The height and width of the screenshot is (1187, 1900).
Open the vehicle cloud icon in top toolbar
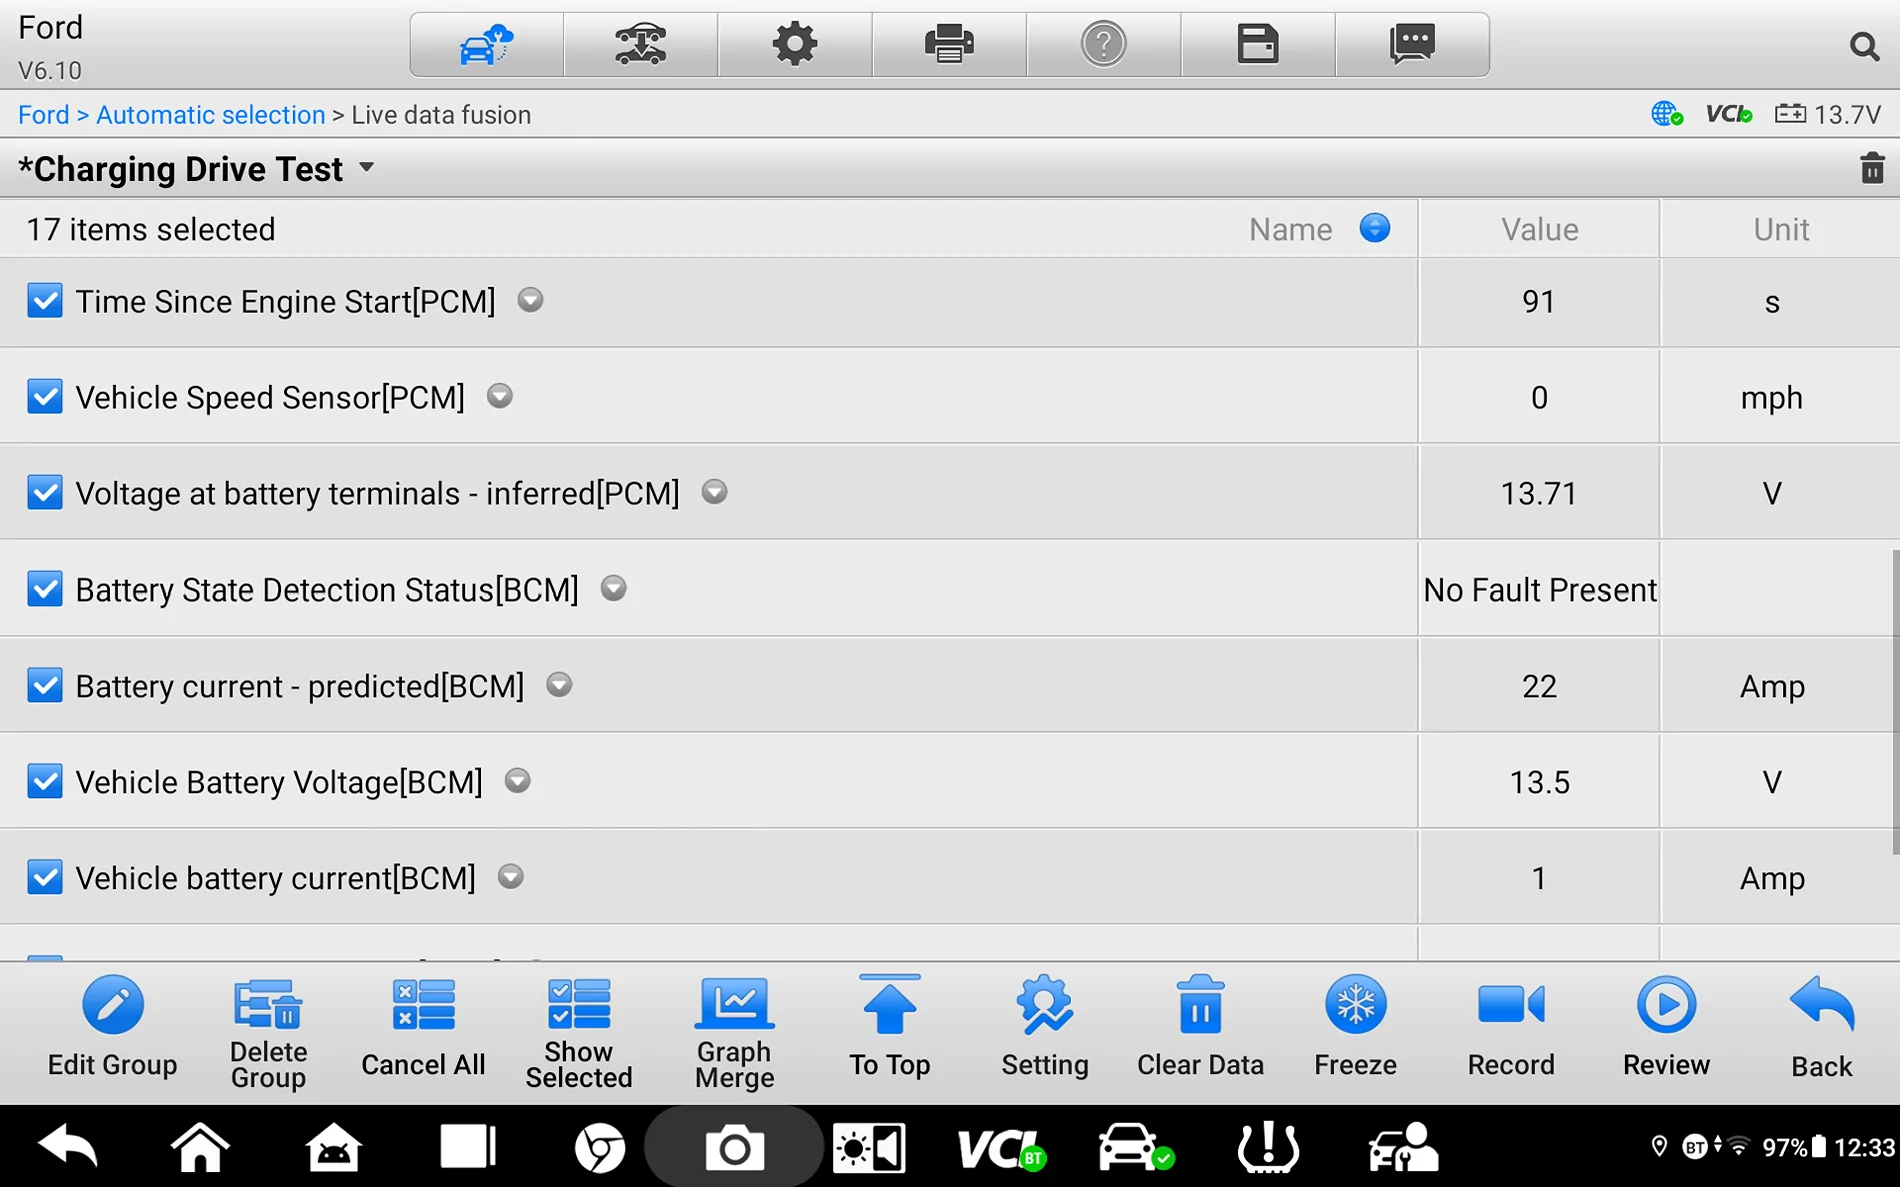[486, 45]
